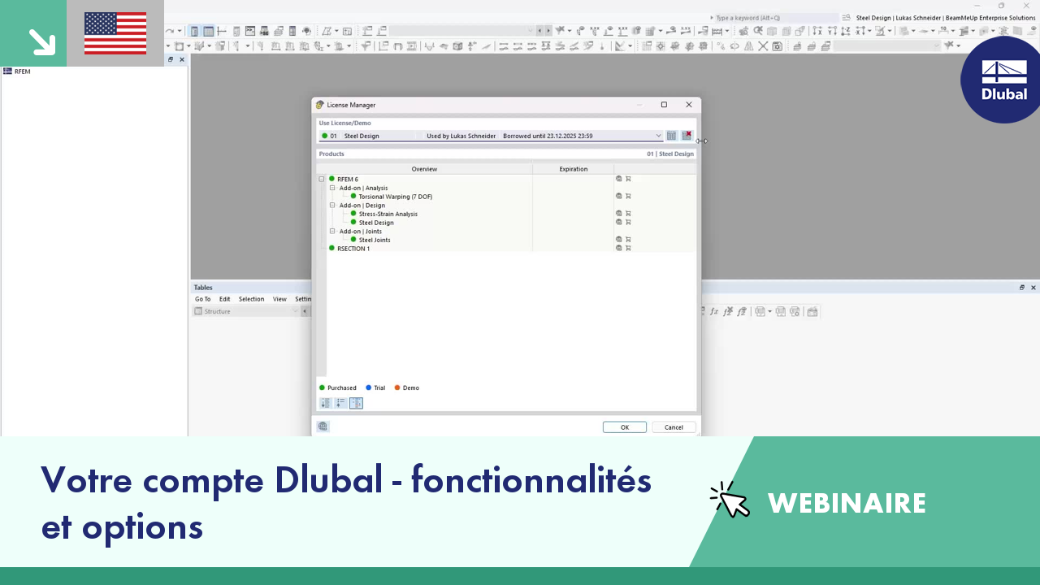Select the 'RFEM 6' product row label
This screenshot has width=1040, height=585.
(x=348, y=179)
